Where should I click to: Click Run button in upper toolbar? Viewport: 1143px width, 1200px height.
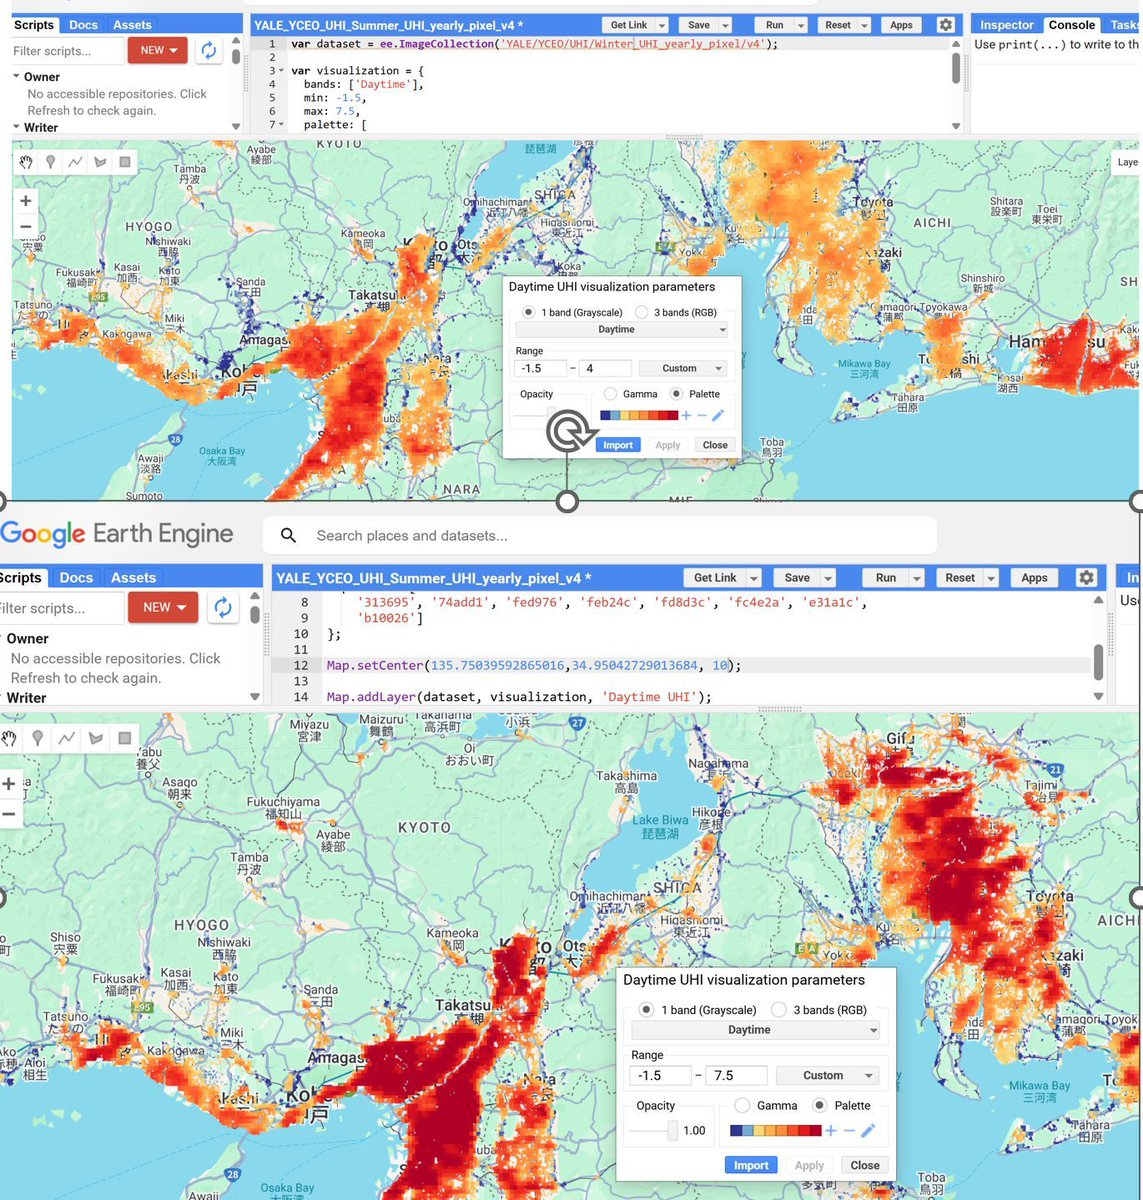tap(774, 25)
